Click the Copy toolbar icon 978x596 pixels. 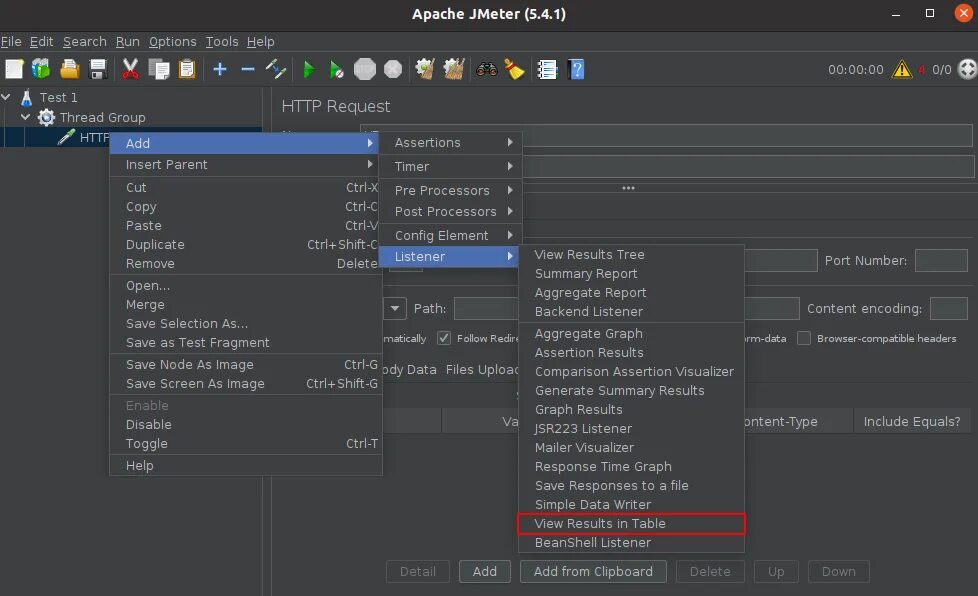[x=159, y=69]
